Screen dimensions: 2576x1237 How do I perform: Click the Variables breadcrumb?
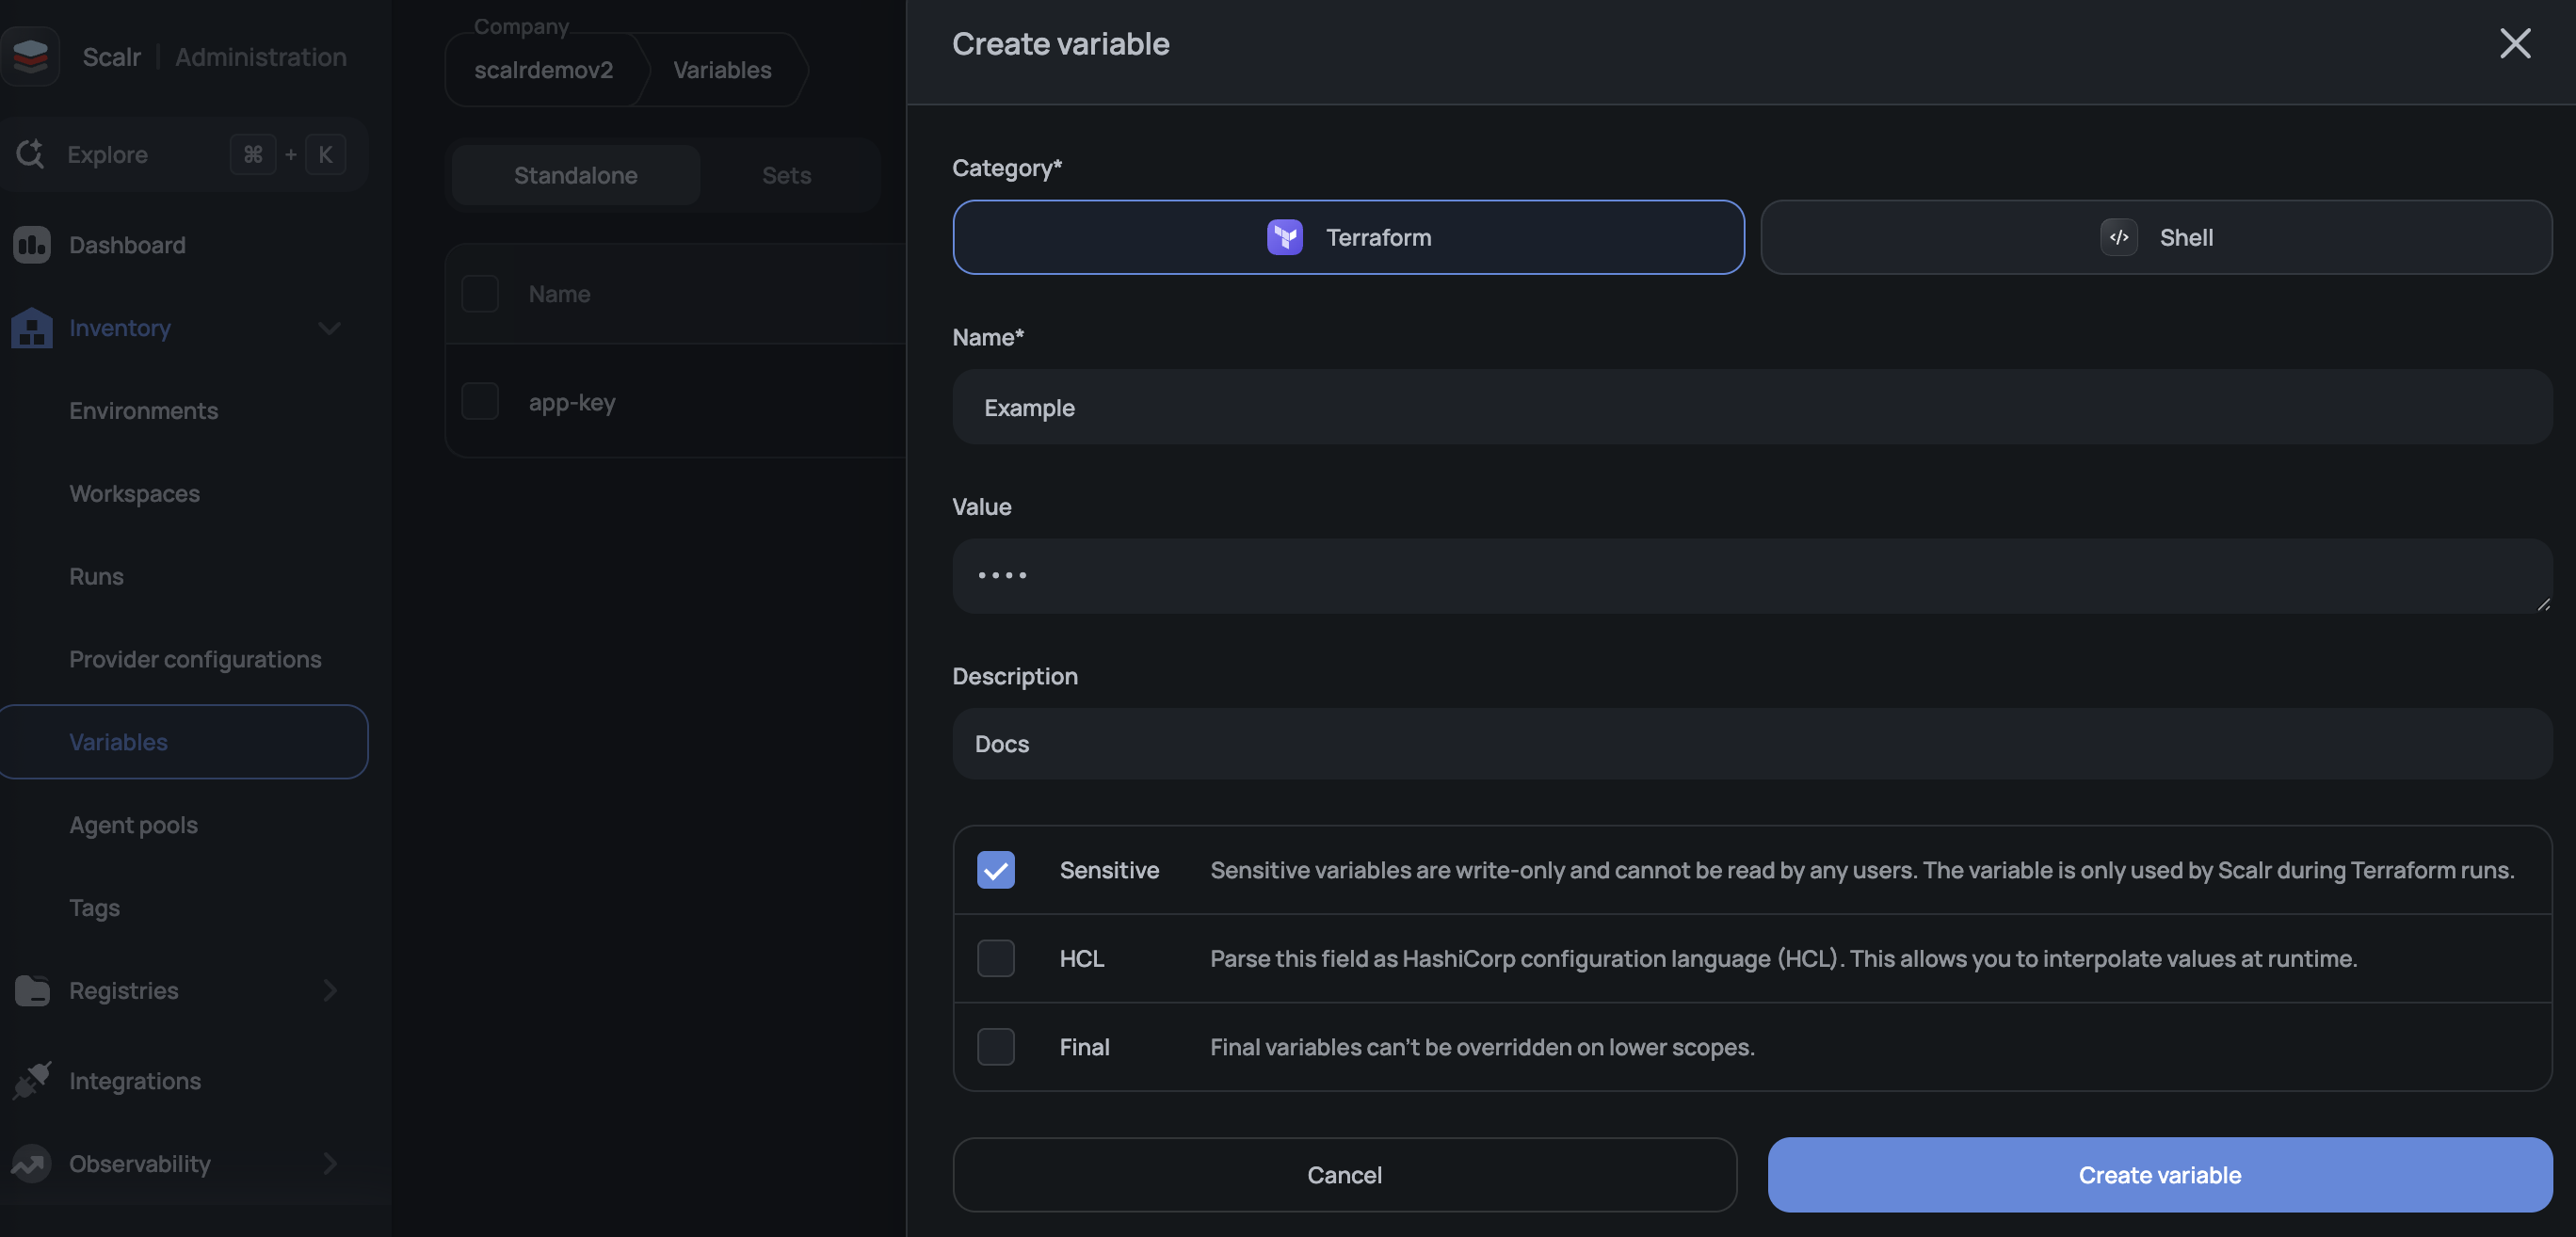pyautogui.click(x=721, y=69)
